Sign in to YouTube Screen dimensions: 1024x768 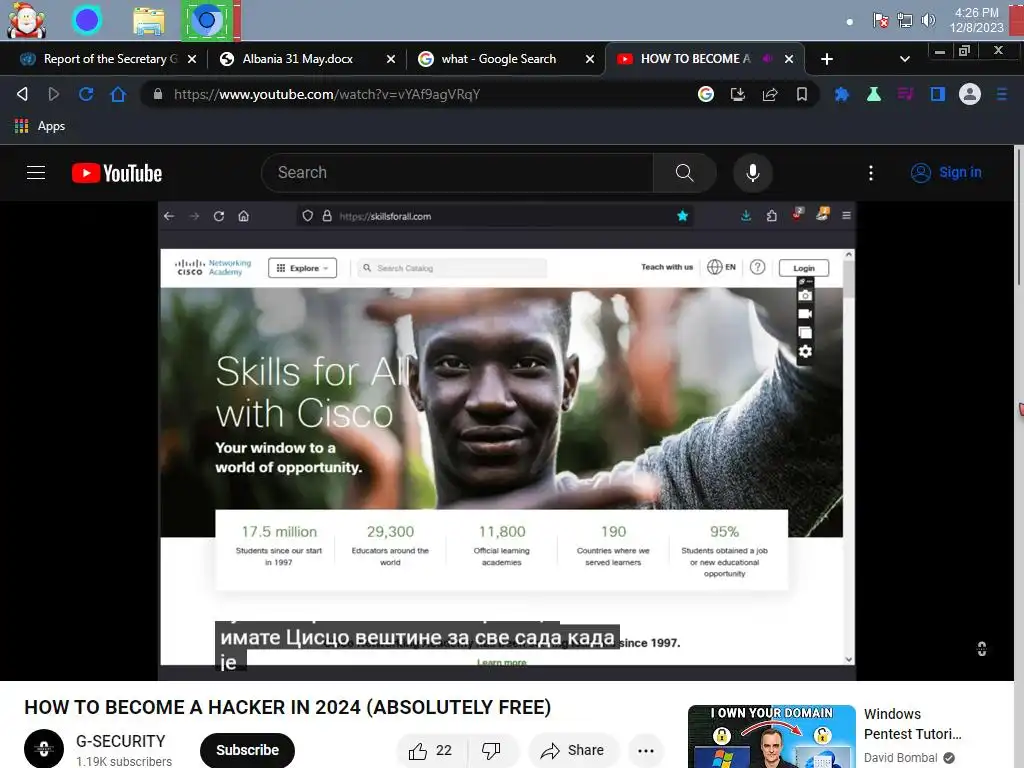[x=946, y=172]
